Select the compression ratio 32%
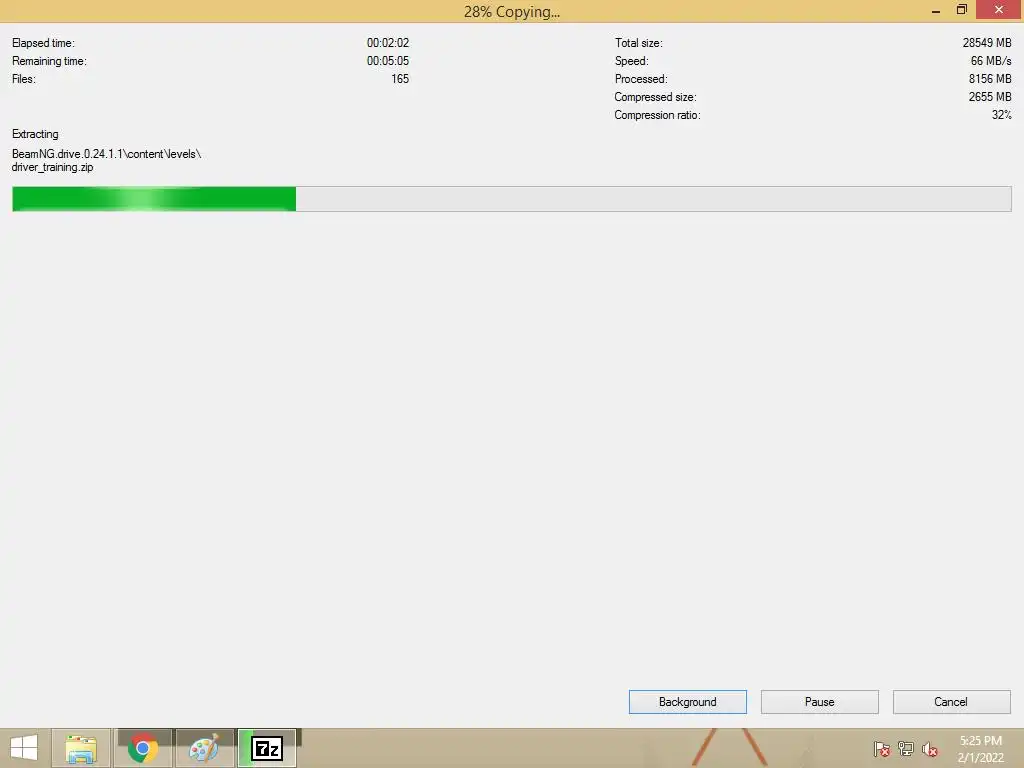 point(1002,115)
